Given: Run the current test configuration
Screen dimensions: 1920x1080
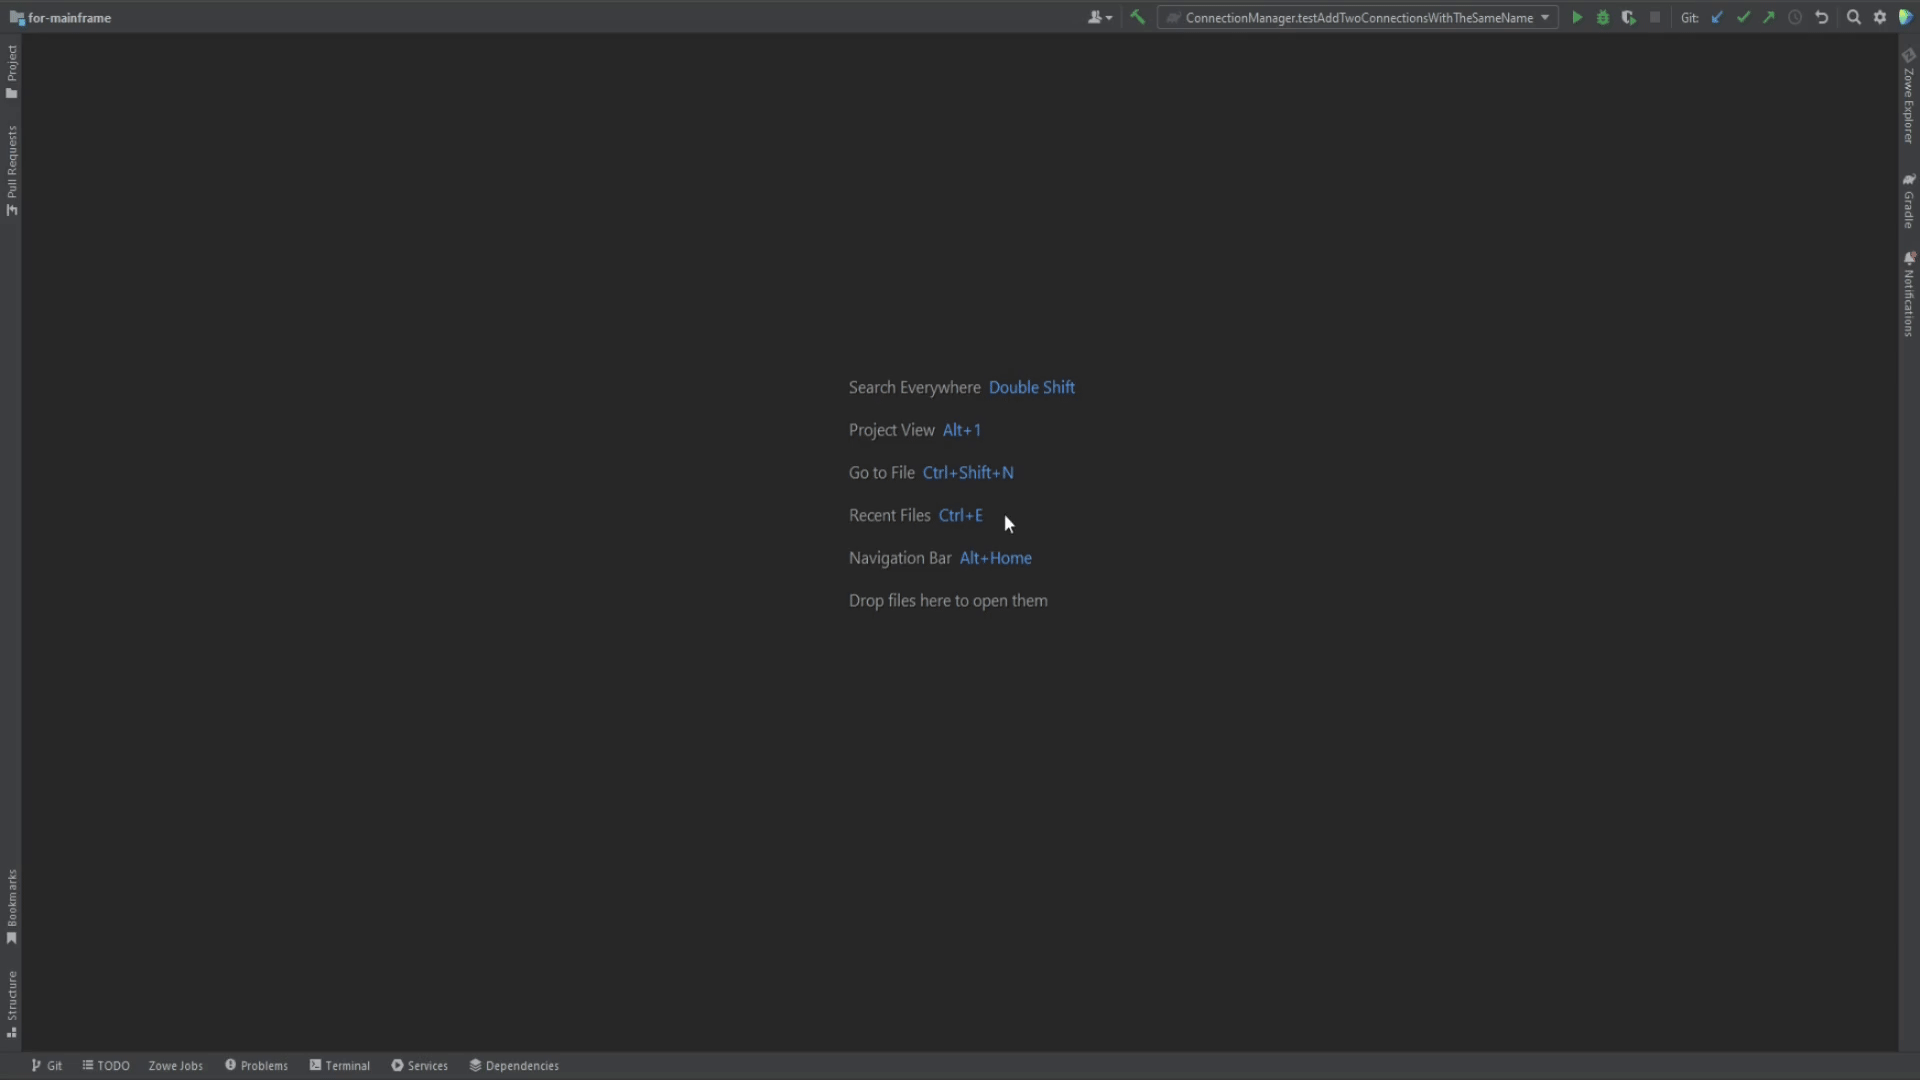Looking at the screenshot, I should 1578,17.
